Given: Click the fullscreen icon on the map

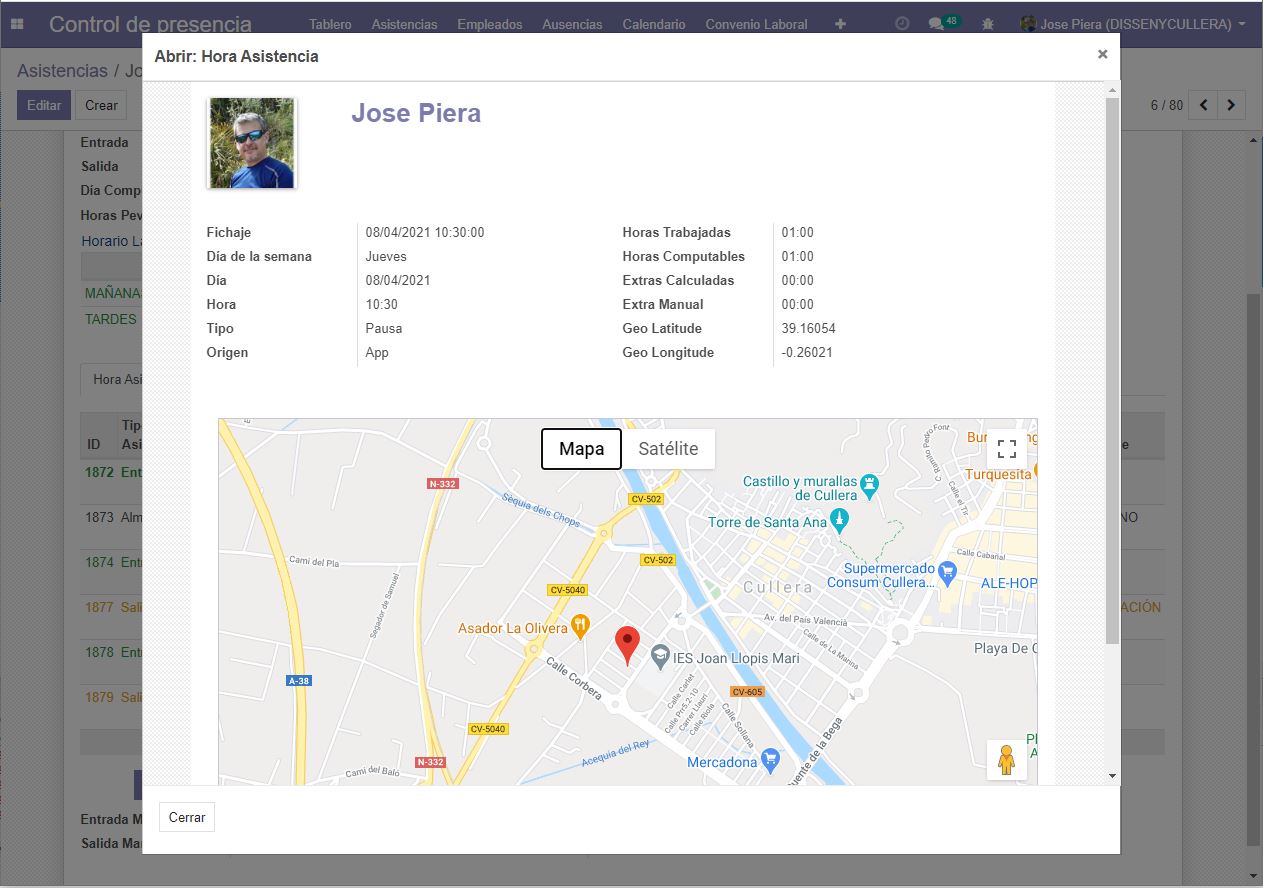Looking at the screenshot, I should pos(1006,448).
